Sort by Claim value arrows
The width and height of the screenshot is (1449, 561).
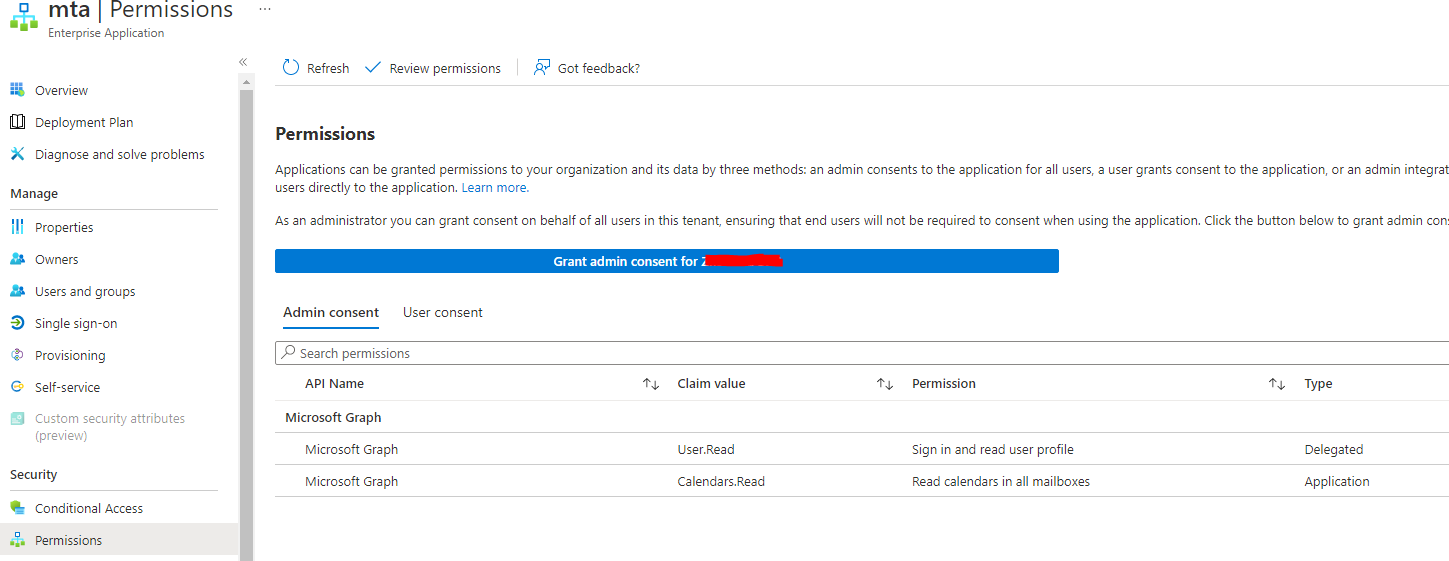pyautogui.click(x=885, y=384)
